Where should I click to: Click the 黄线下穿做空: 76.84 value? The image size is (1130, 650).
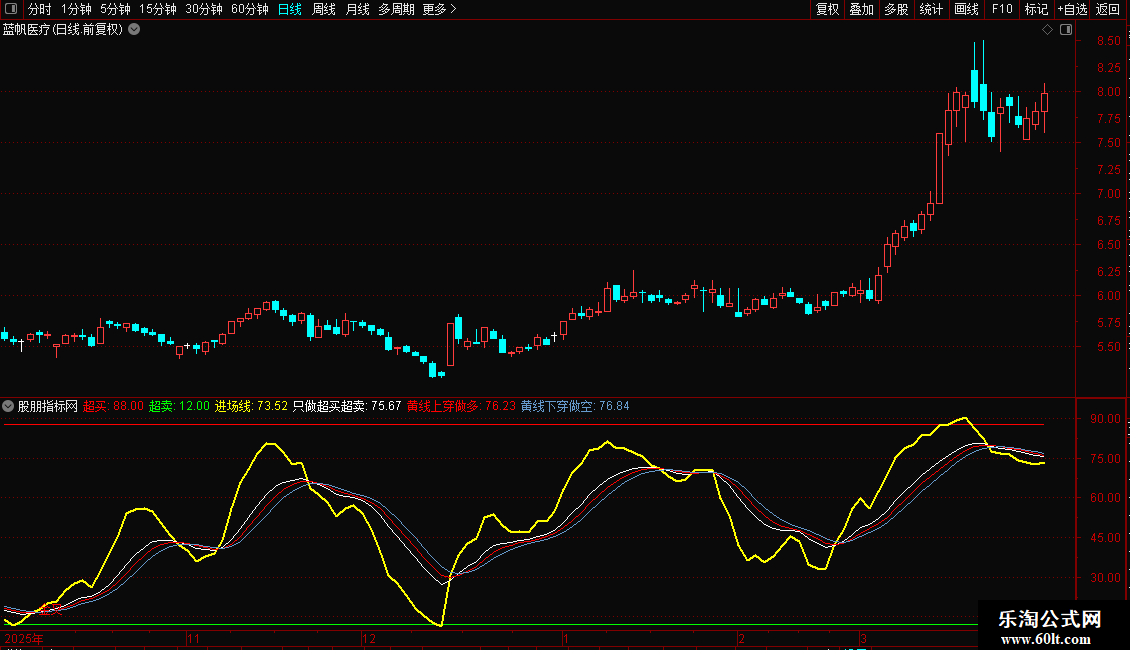[x=575, y=406]
